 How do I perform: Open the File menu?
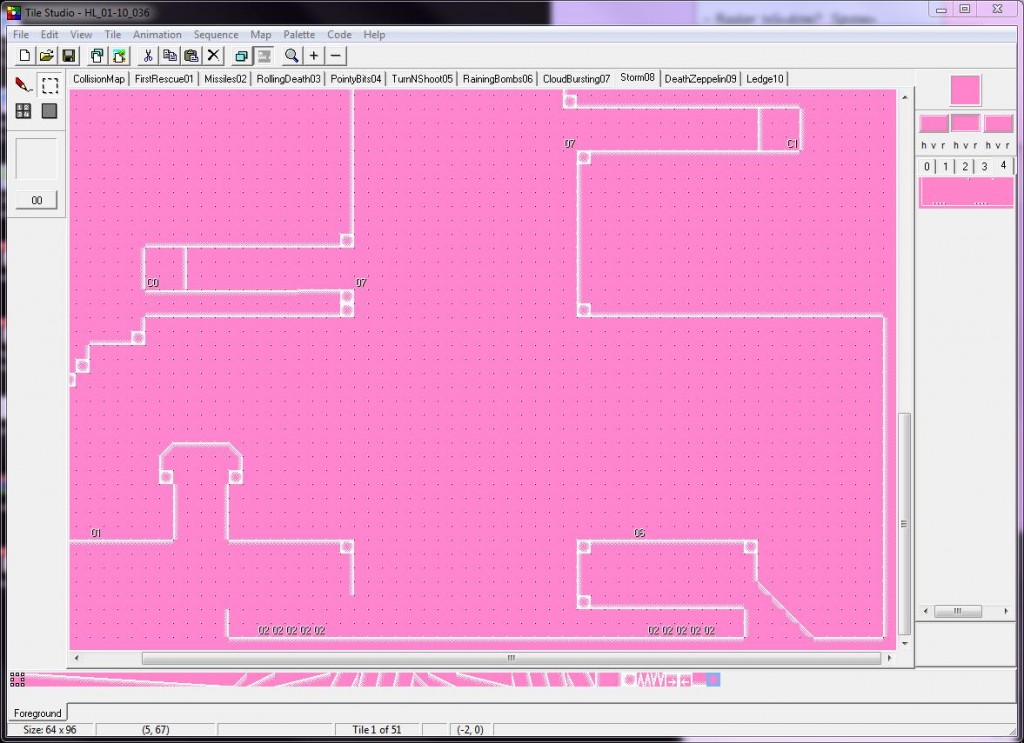pyautogui.click(x=21, y=35)
